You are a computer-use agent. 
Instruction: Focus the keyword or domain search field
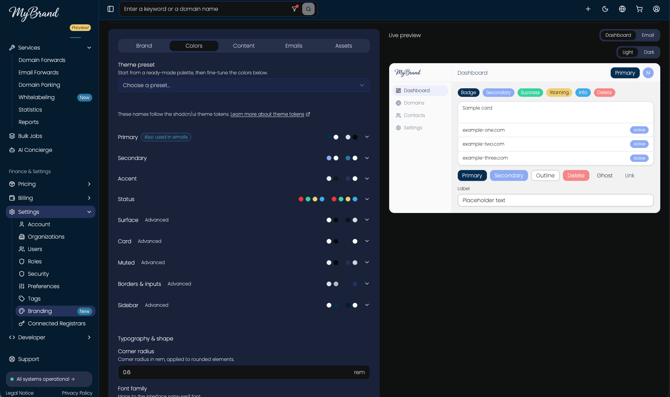(206, 9)
